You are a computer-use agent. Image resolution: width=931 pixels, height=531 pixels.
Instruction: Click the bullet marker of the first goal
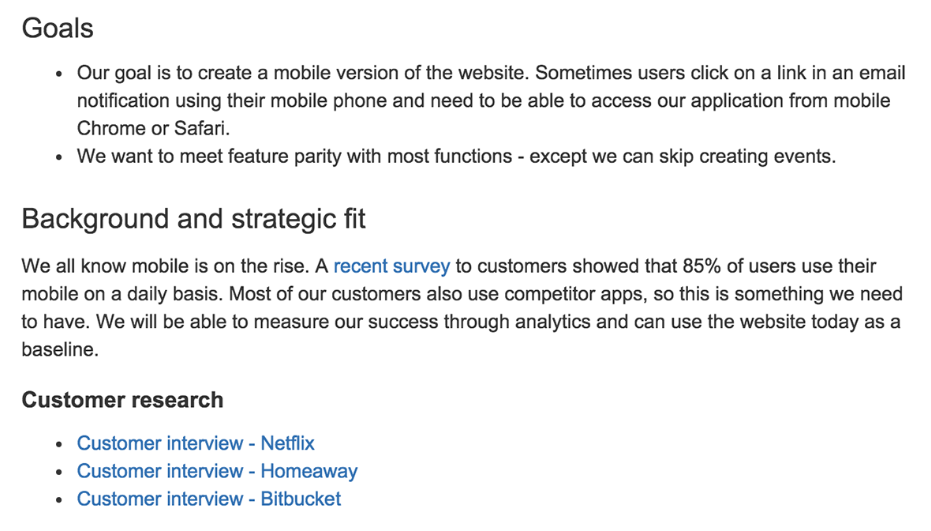coord(60,74)
